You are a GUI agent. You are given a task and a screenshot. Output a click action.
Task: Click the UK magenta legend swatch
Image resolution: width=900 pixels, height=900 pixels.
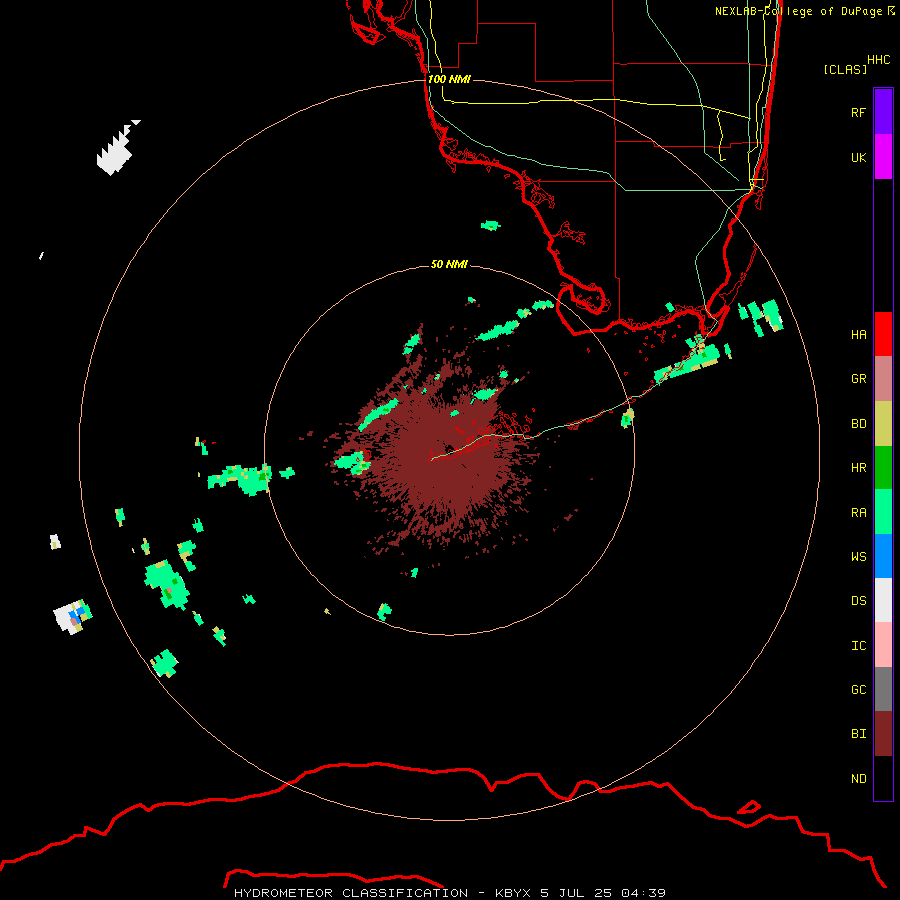tap(883, 157)
